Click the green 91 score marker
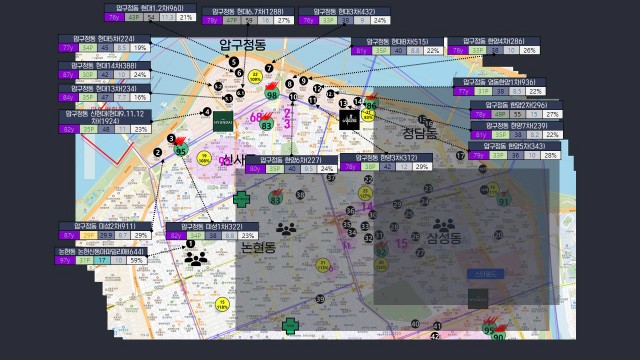Viewport: 640px width, 360px height. coord(504,201)
